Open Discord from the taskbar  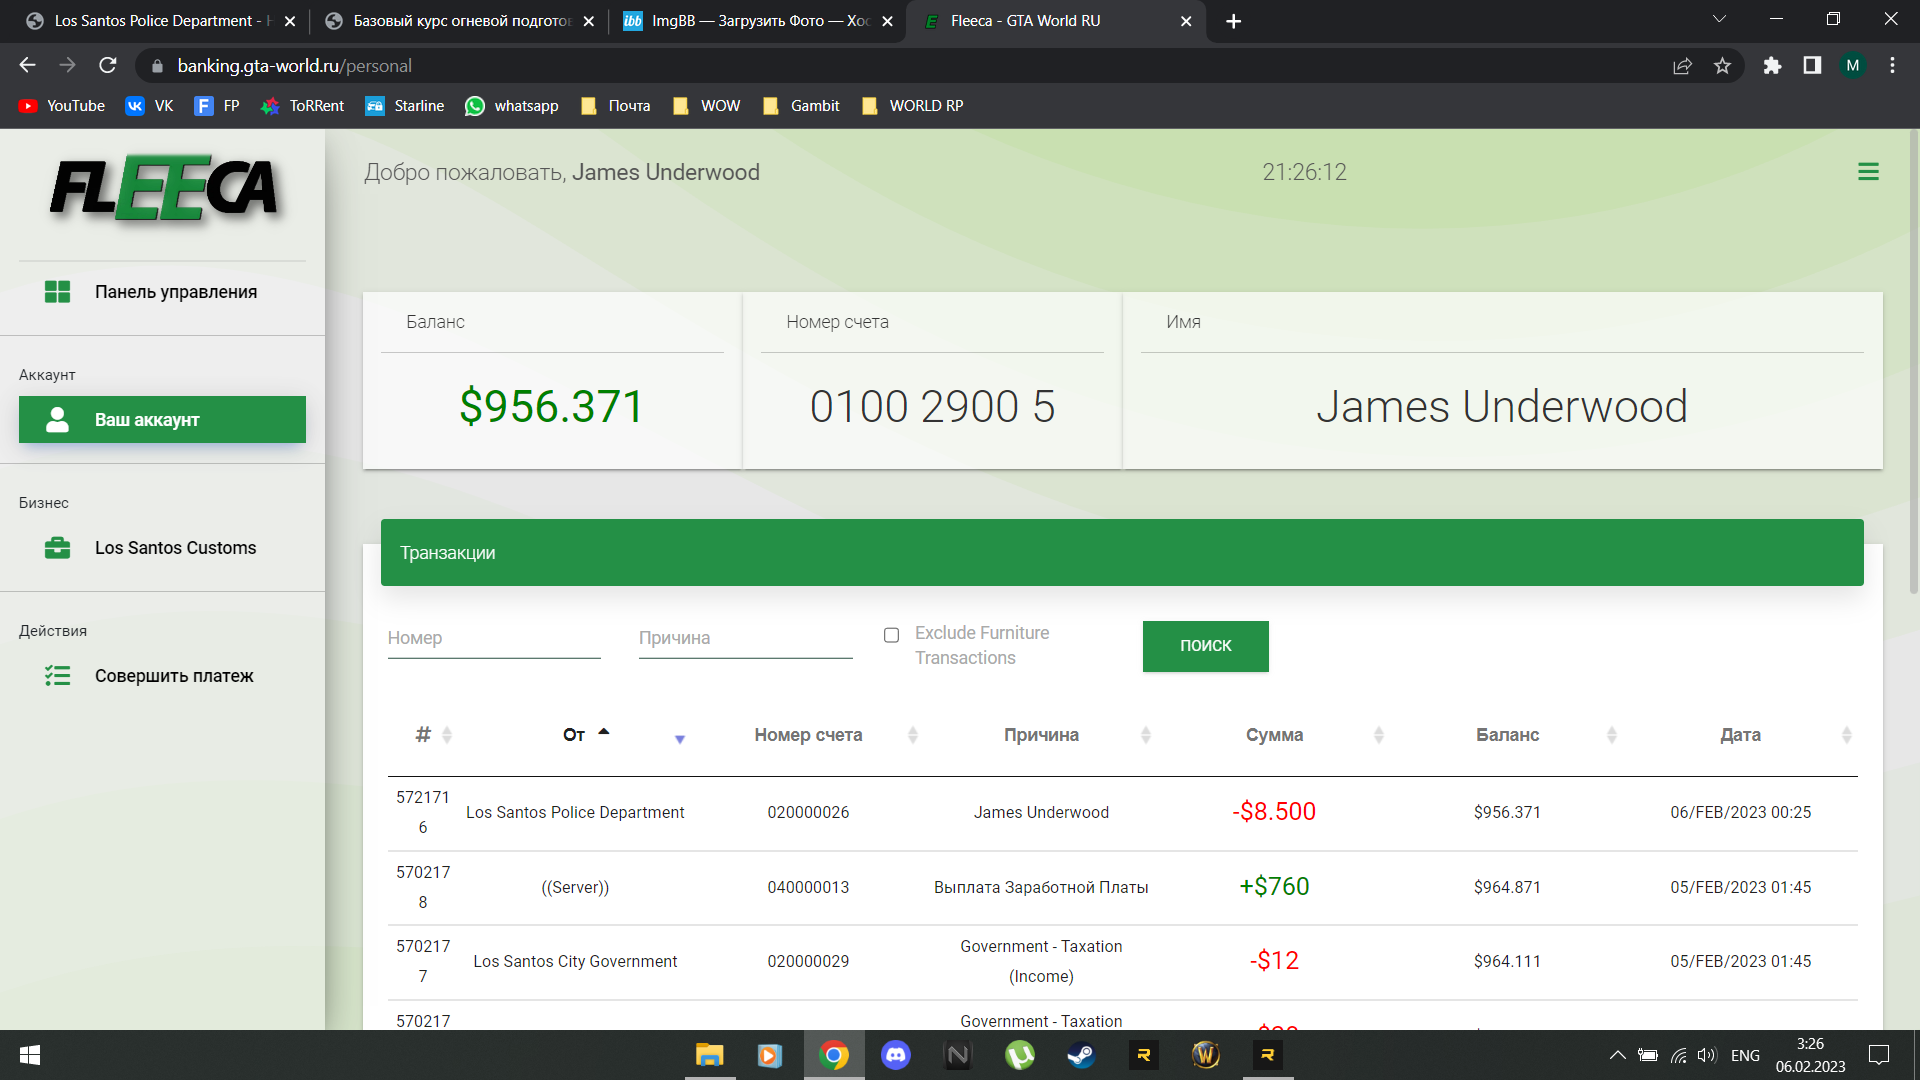point(896,1055)
